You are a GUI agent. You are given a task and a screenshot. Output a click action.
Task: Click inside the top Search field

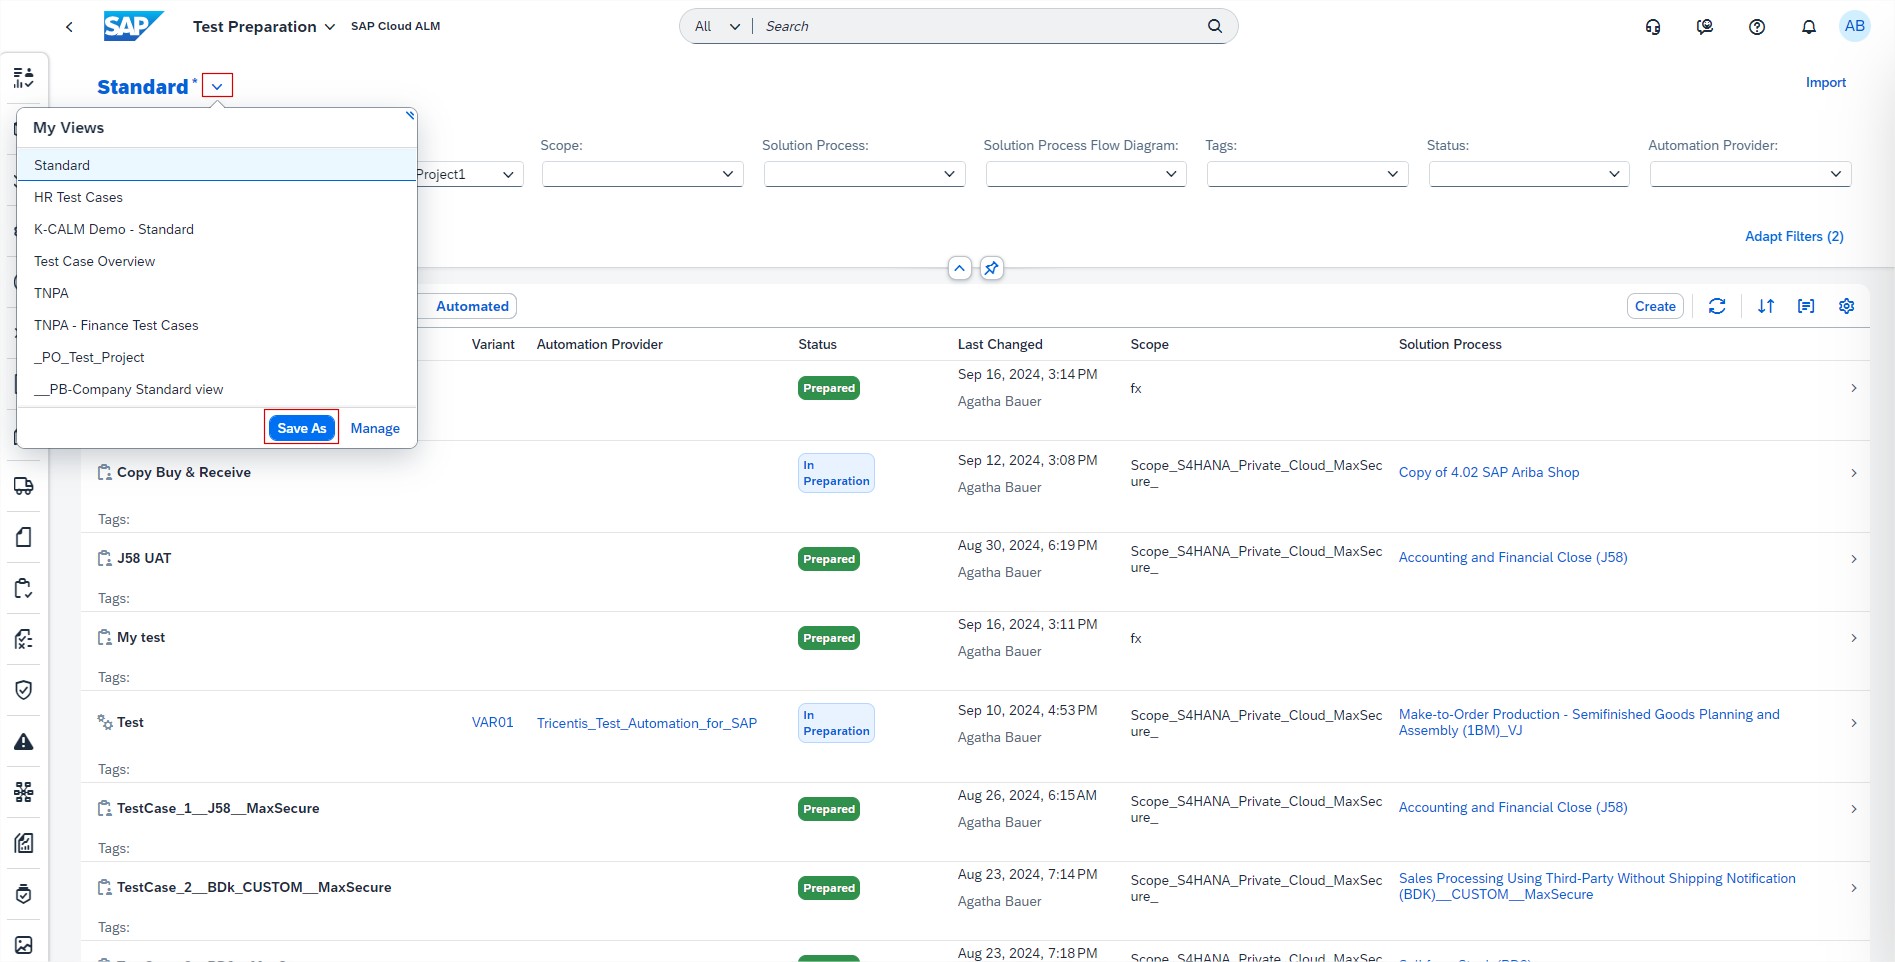[x=980, y=26]
